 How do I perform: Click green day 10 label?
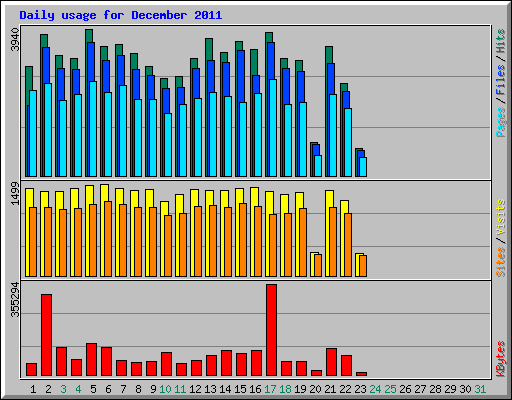[x=165, y=389]
